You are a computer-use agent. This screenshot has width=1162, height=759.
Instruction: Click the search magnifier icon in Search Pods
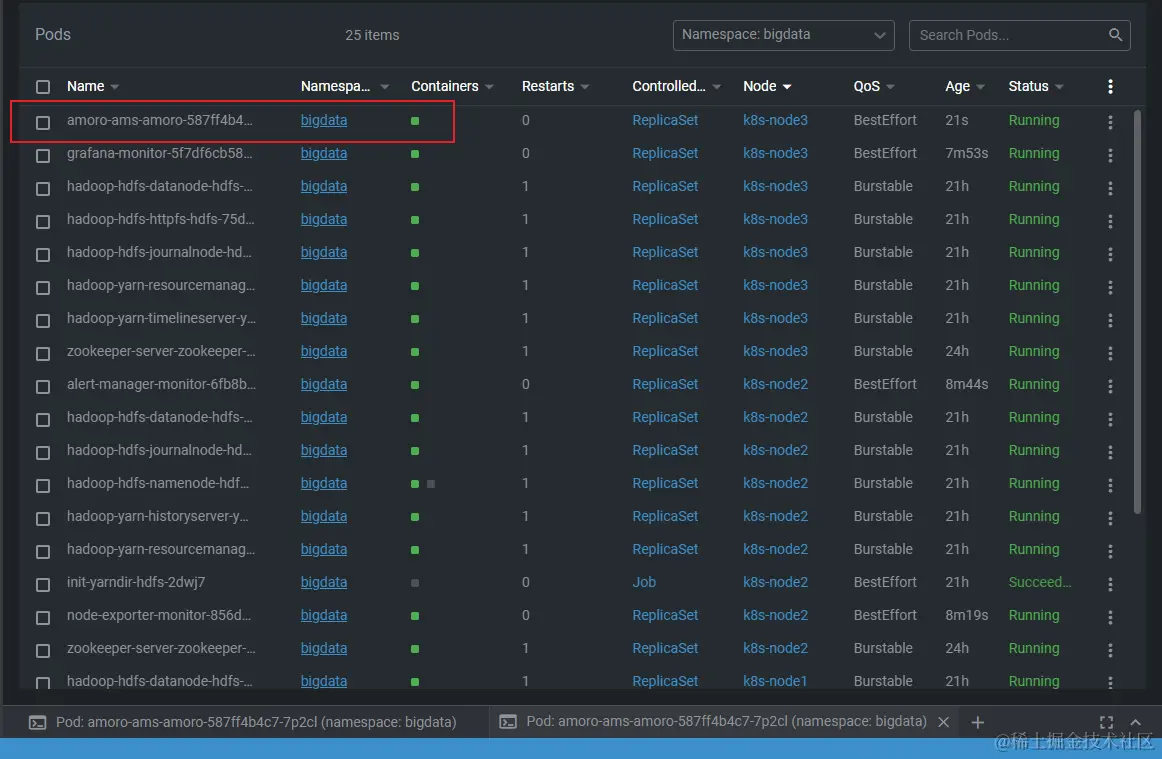coord(1115,35)
